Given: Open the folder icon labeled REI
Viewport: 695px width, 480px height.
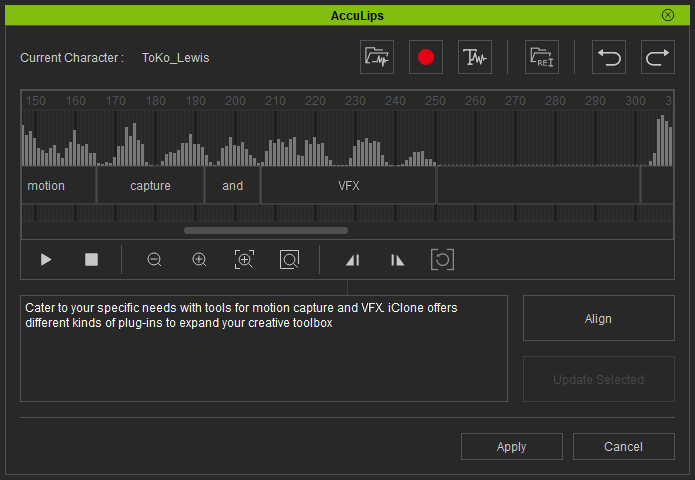Looking at the screenshot, I should [x=542, y=57].
